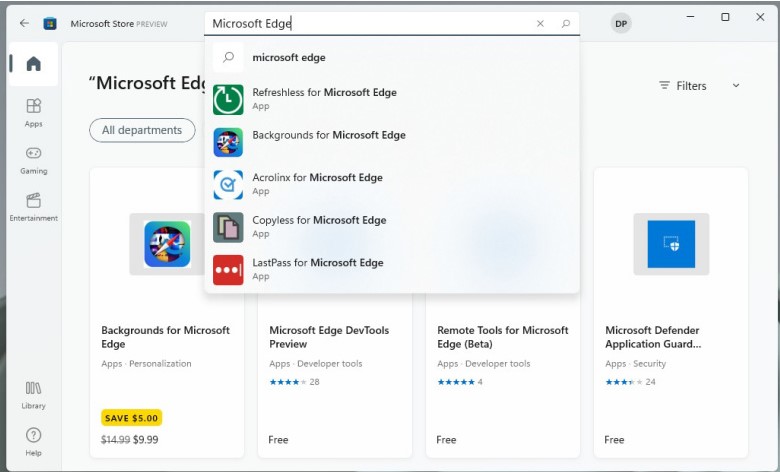This screenshot has height=472, width=780.
Task: Choose LastPass for Microsoft Edge suggestion
Action: pos(317,269)
